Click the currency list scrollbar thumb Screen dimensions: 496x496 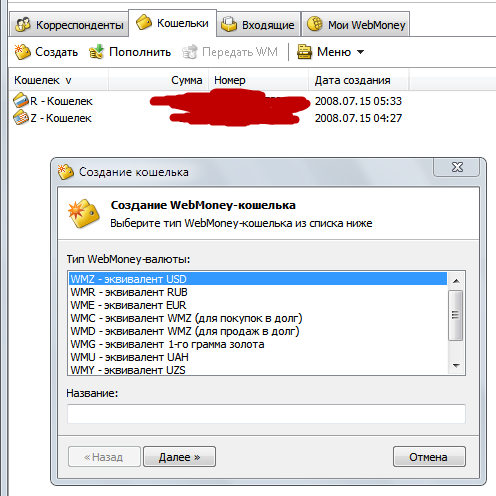[x=455, y=315]
